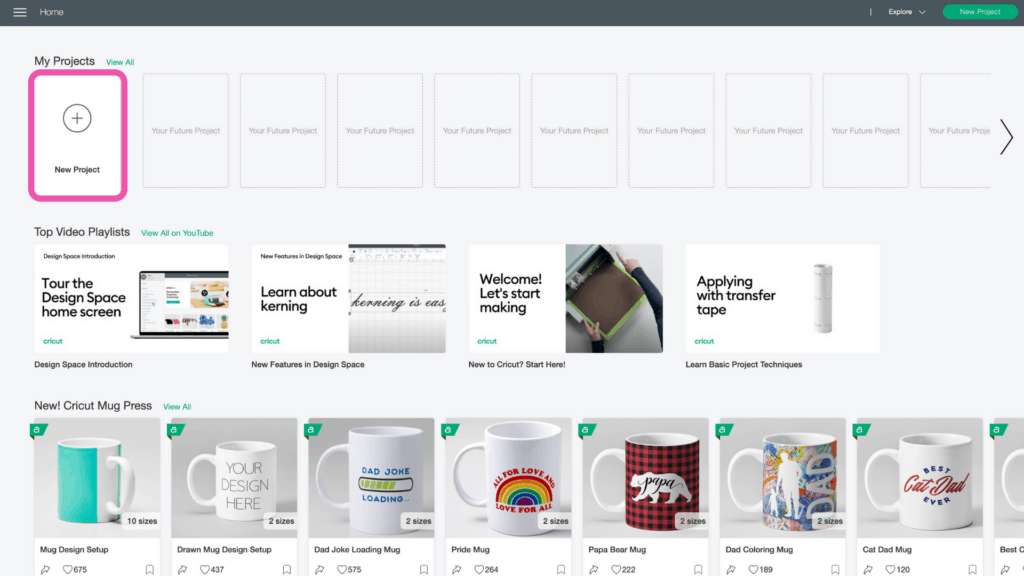Image resolution: width=1024 pixels, height=576 pixels.
Task: Click green Access badge on Dad Coloring Mug
Action: [x=724, y=430]
